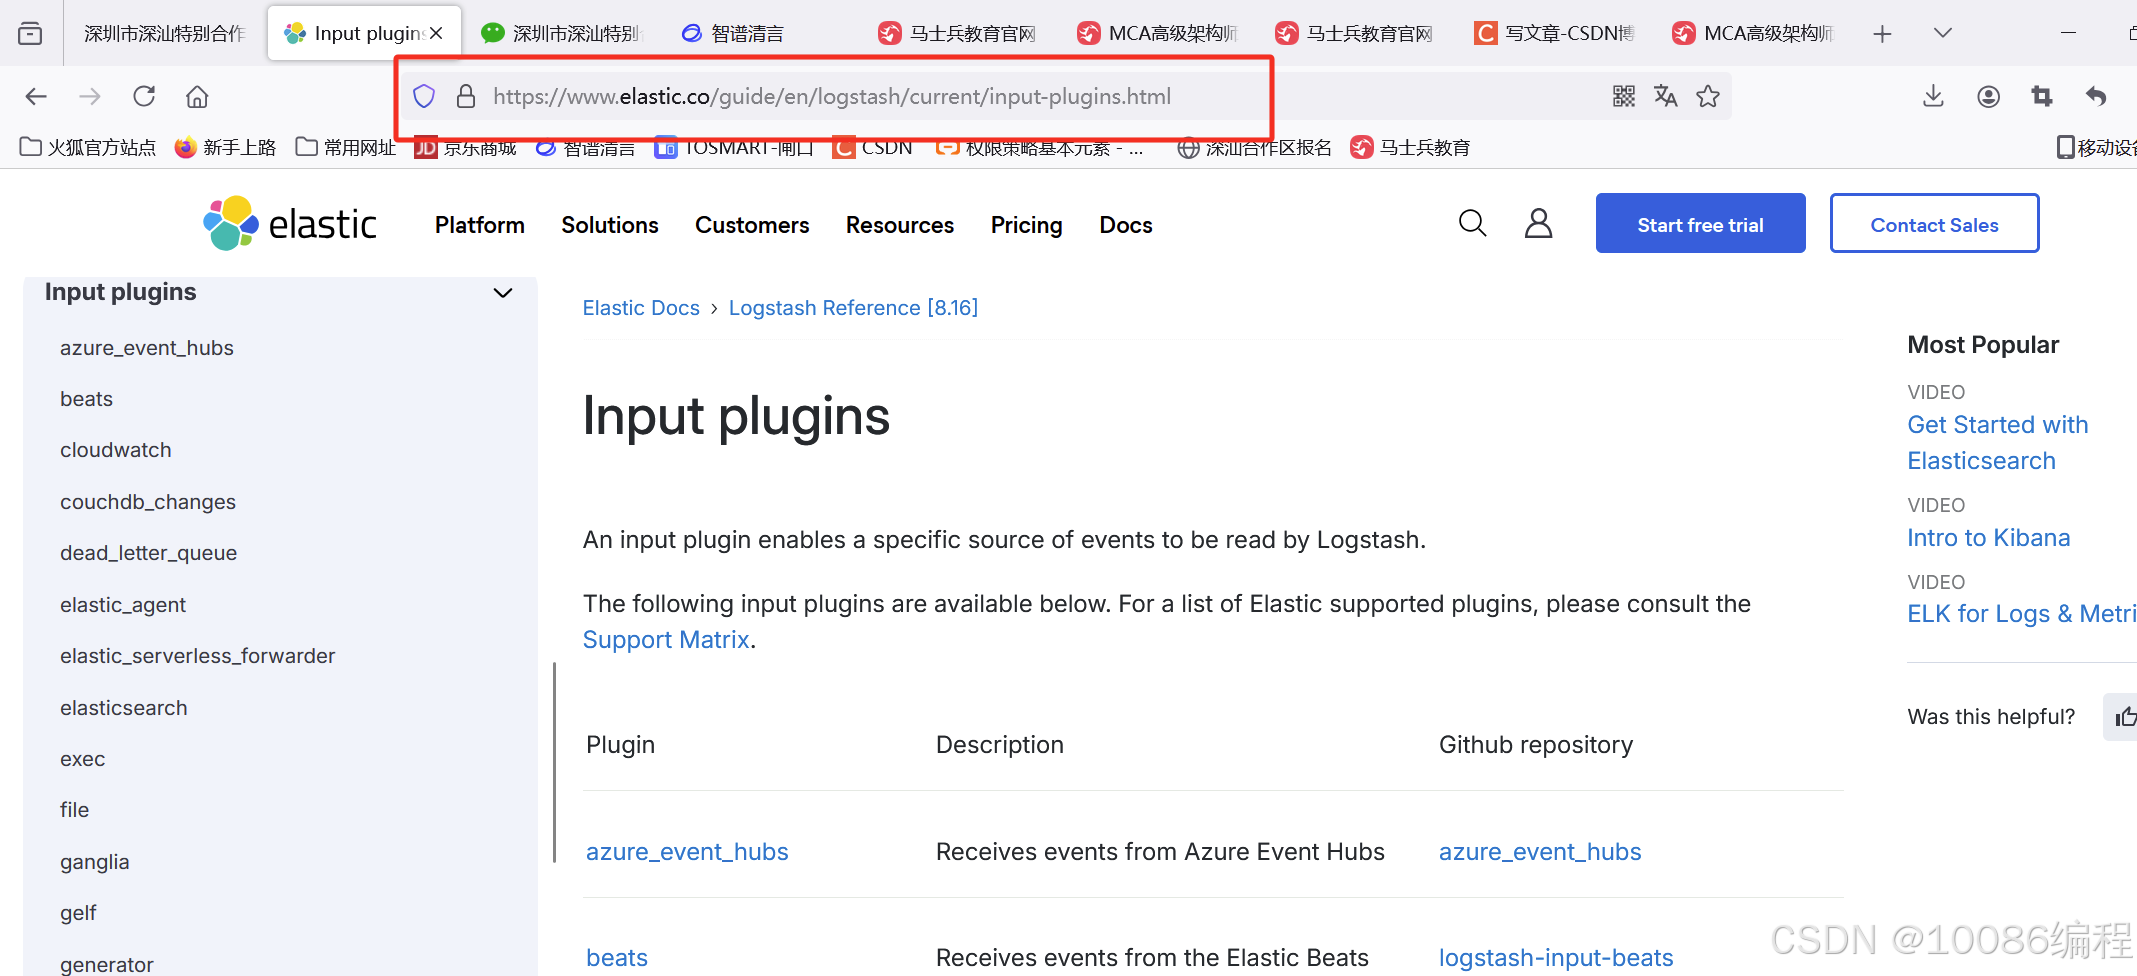Open Logstash Reference [8.16] breadcrumb
Image resolution: width=2137 pixels, height=976 pixels.
853,308
